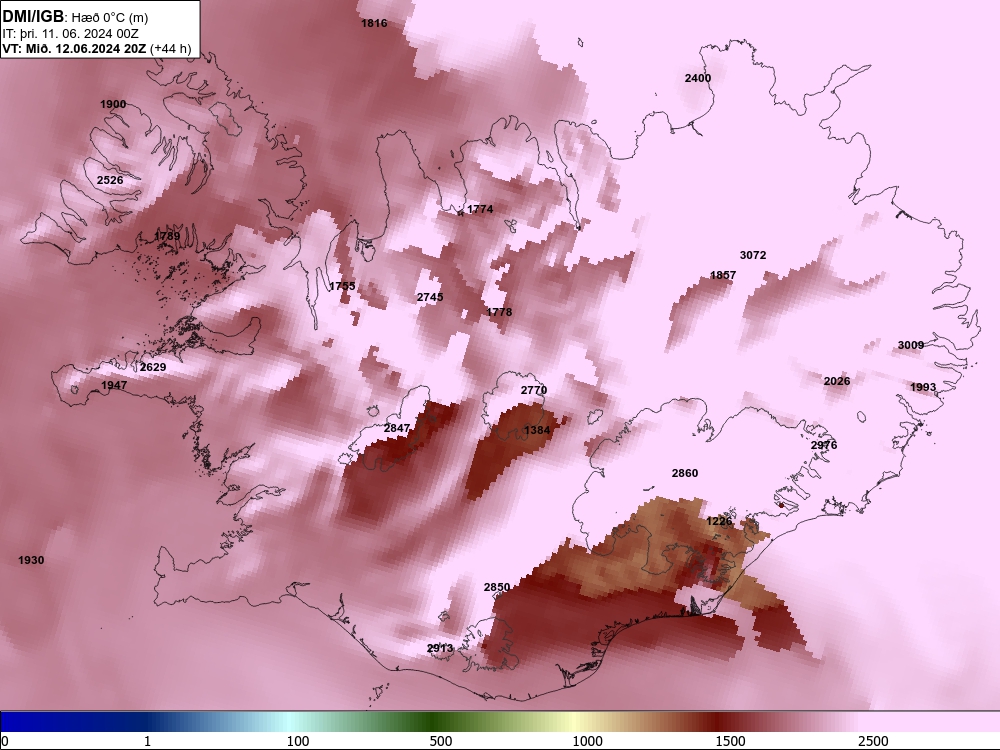1000x750 pixels.
Task: Click the 2400 value in the north
Action: tap(698, 78)
